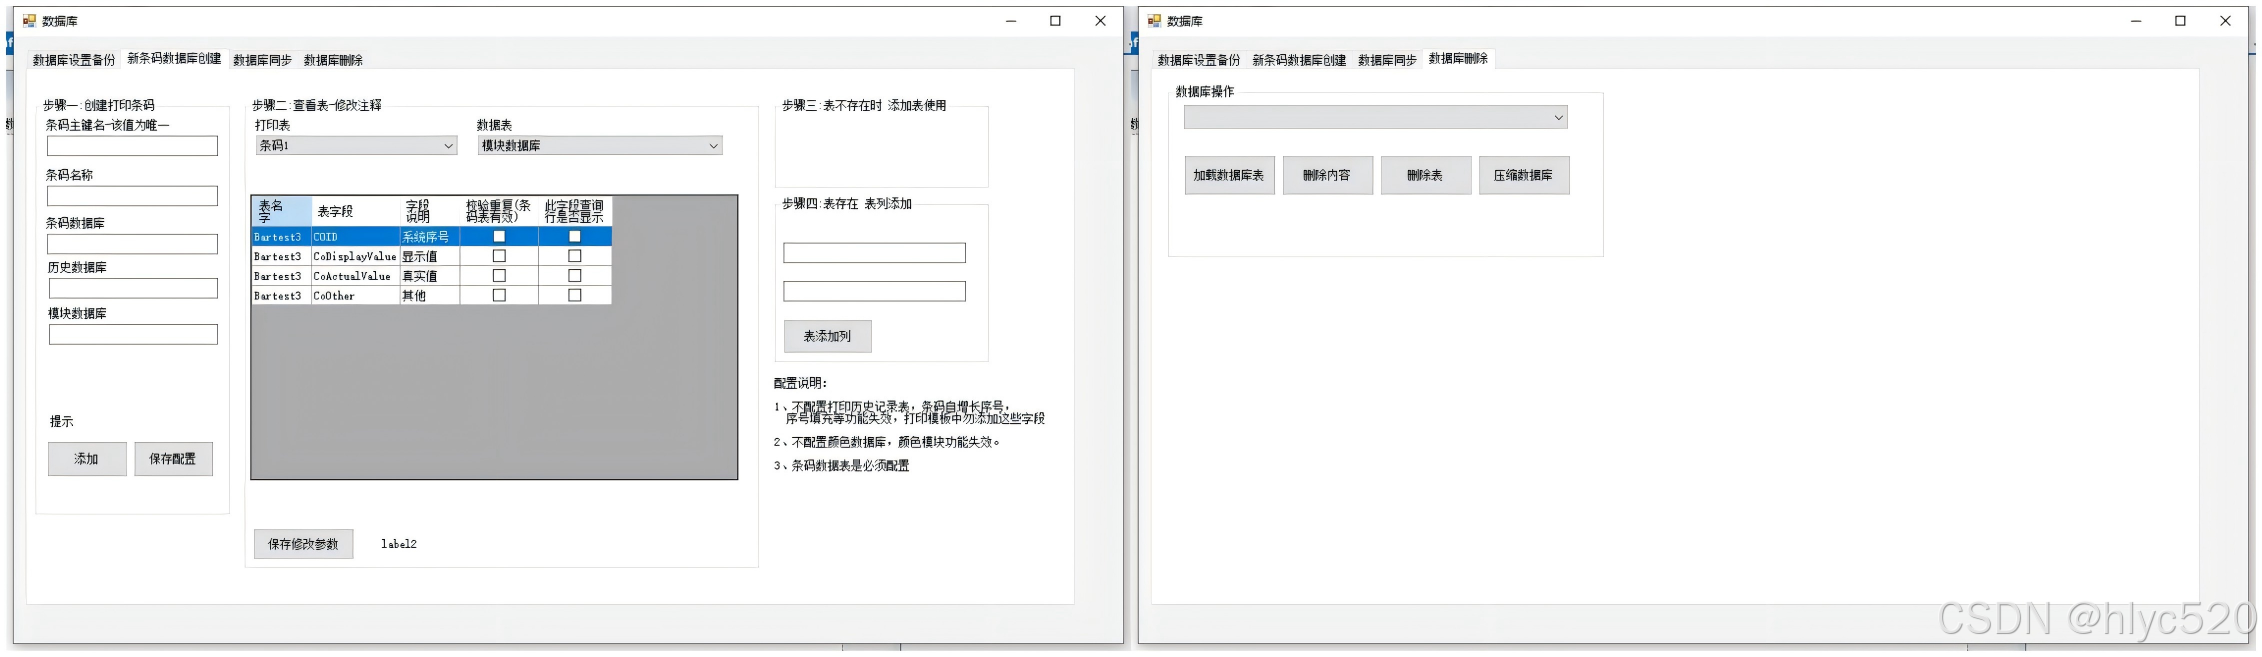Click the 真实值 description cell
The height and width of the screenshot is (657, 2262).
[x=429, y=276]
